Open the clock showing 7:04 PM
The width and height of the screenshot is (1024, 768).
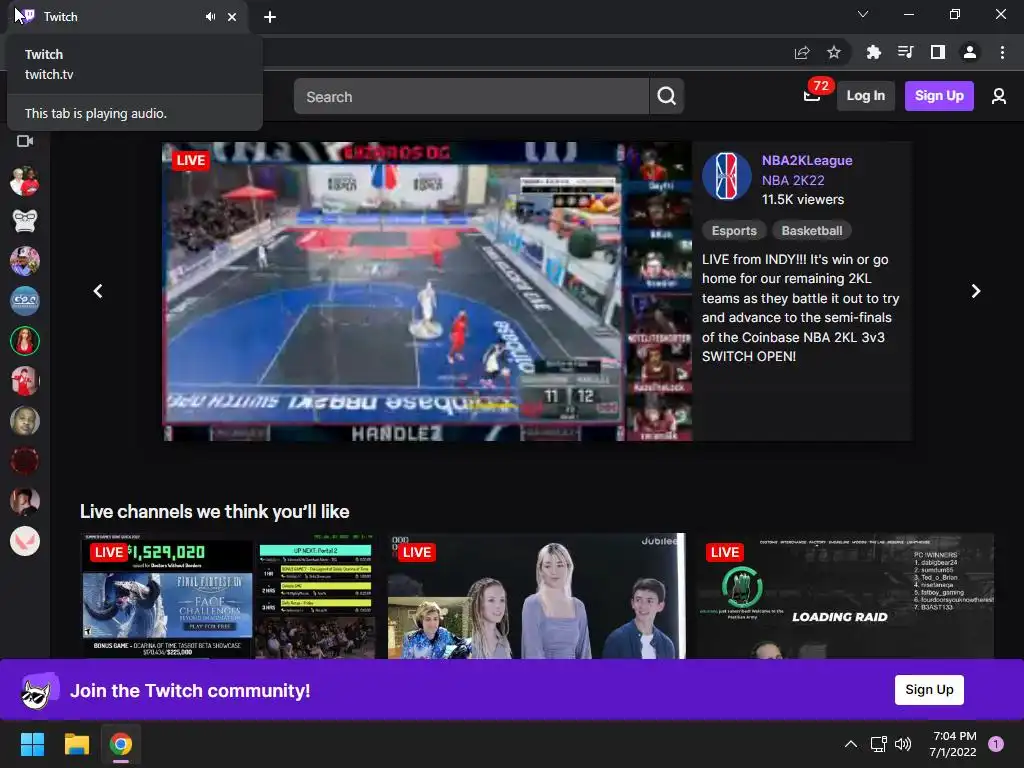coord(953,744)
